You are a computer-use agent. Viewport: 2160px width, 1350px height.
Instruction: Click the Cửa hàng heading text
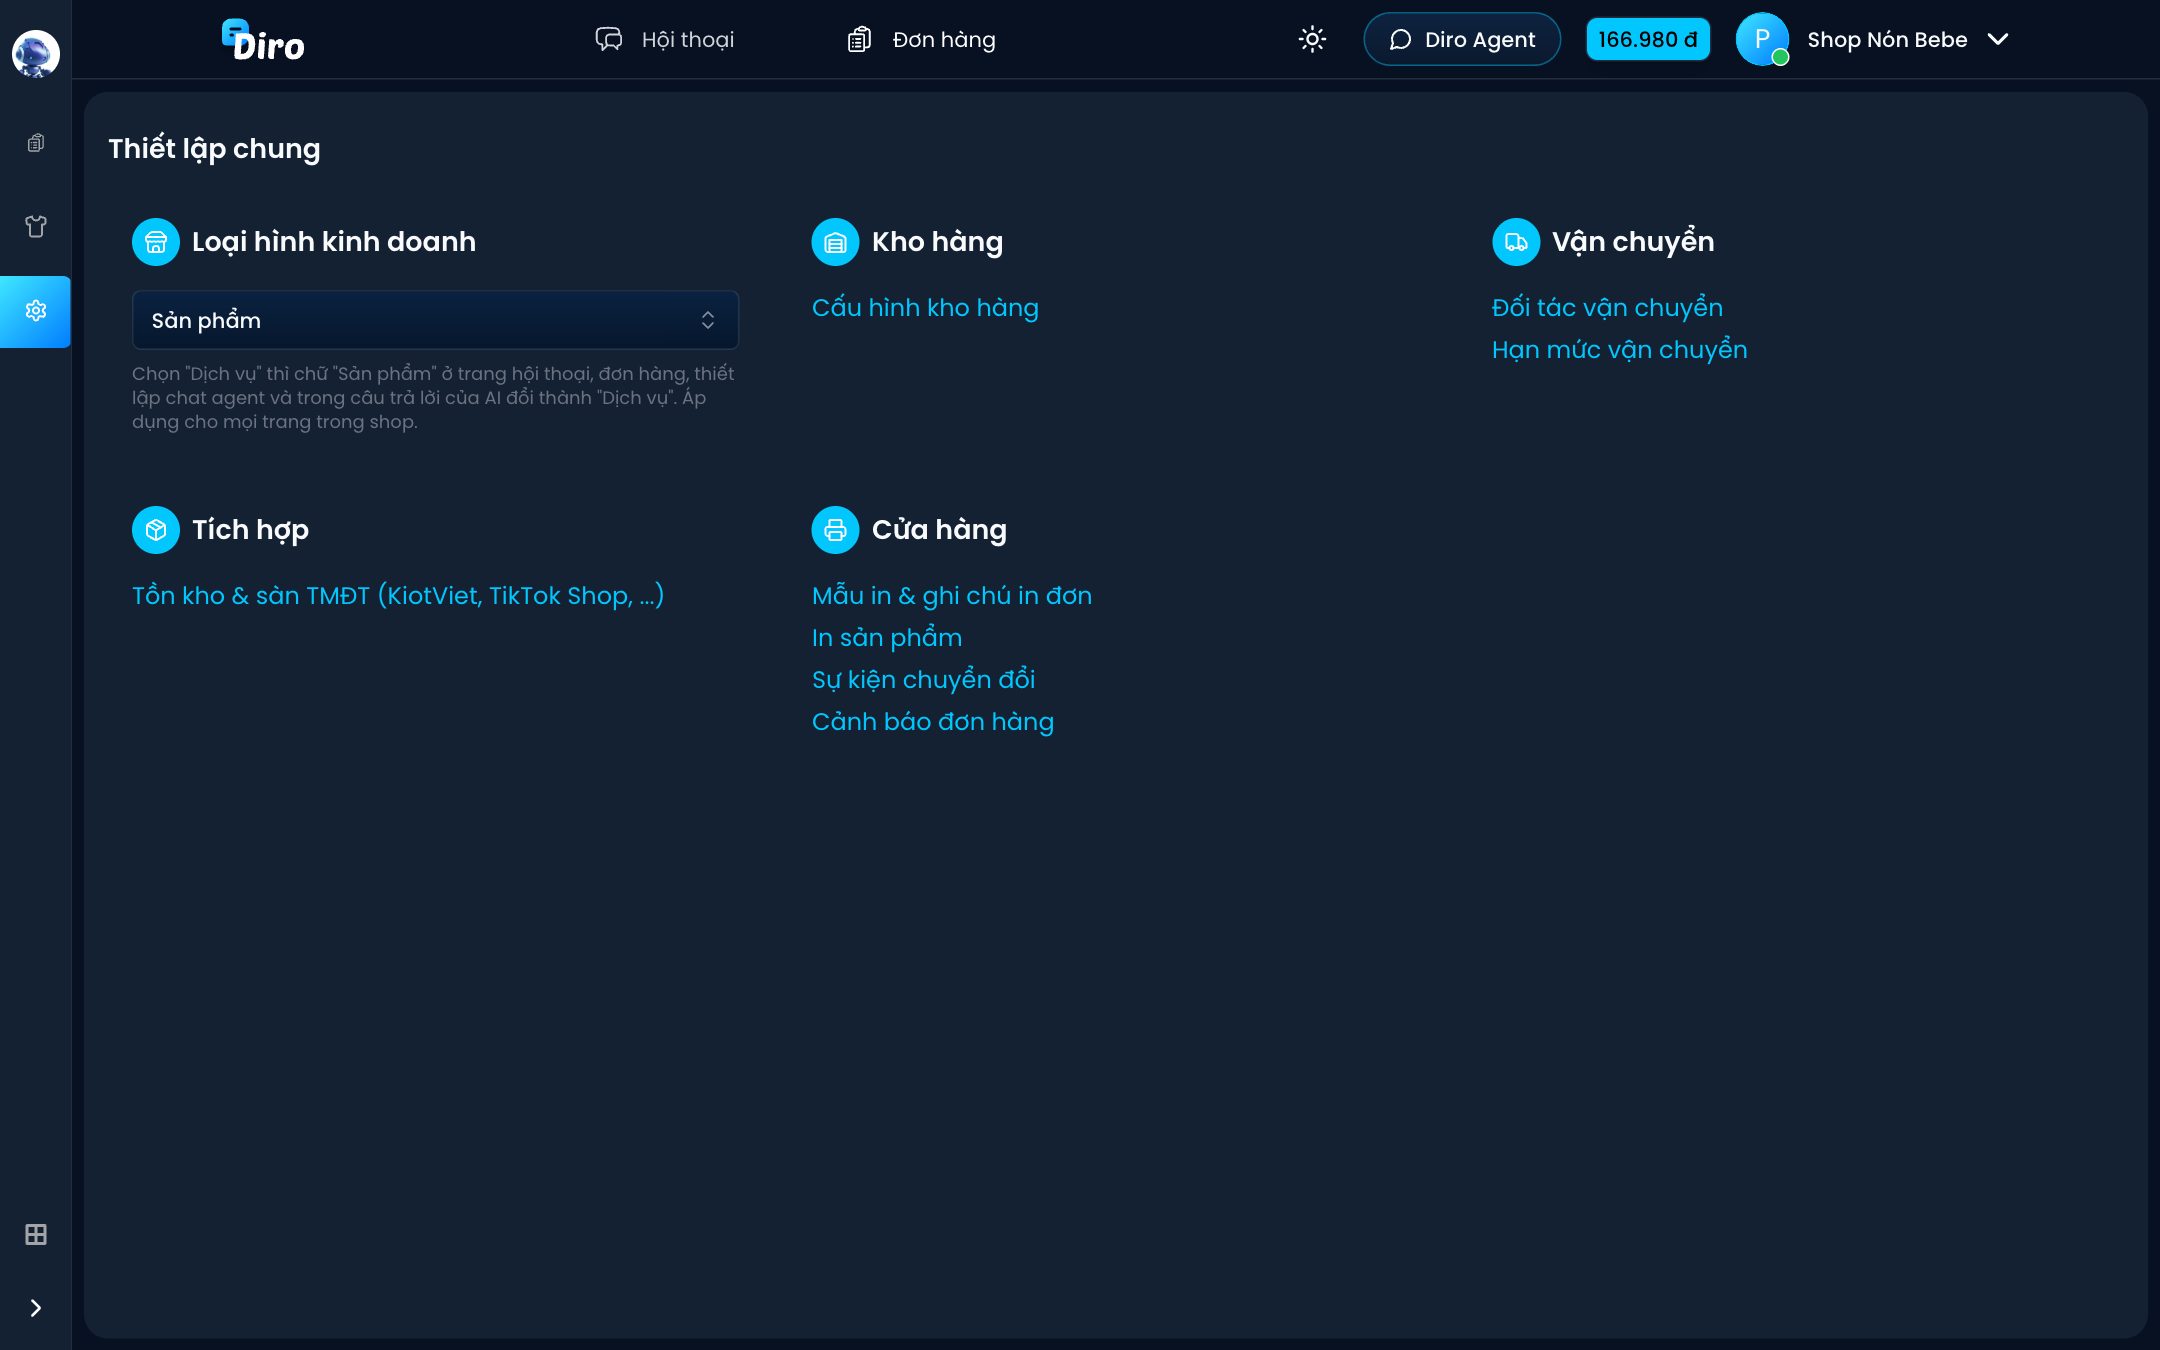pos(939,530)
